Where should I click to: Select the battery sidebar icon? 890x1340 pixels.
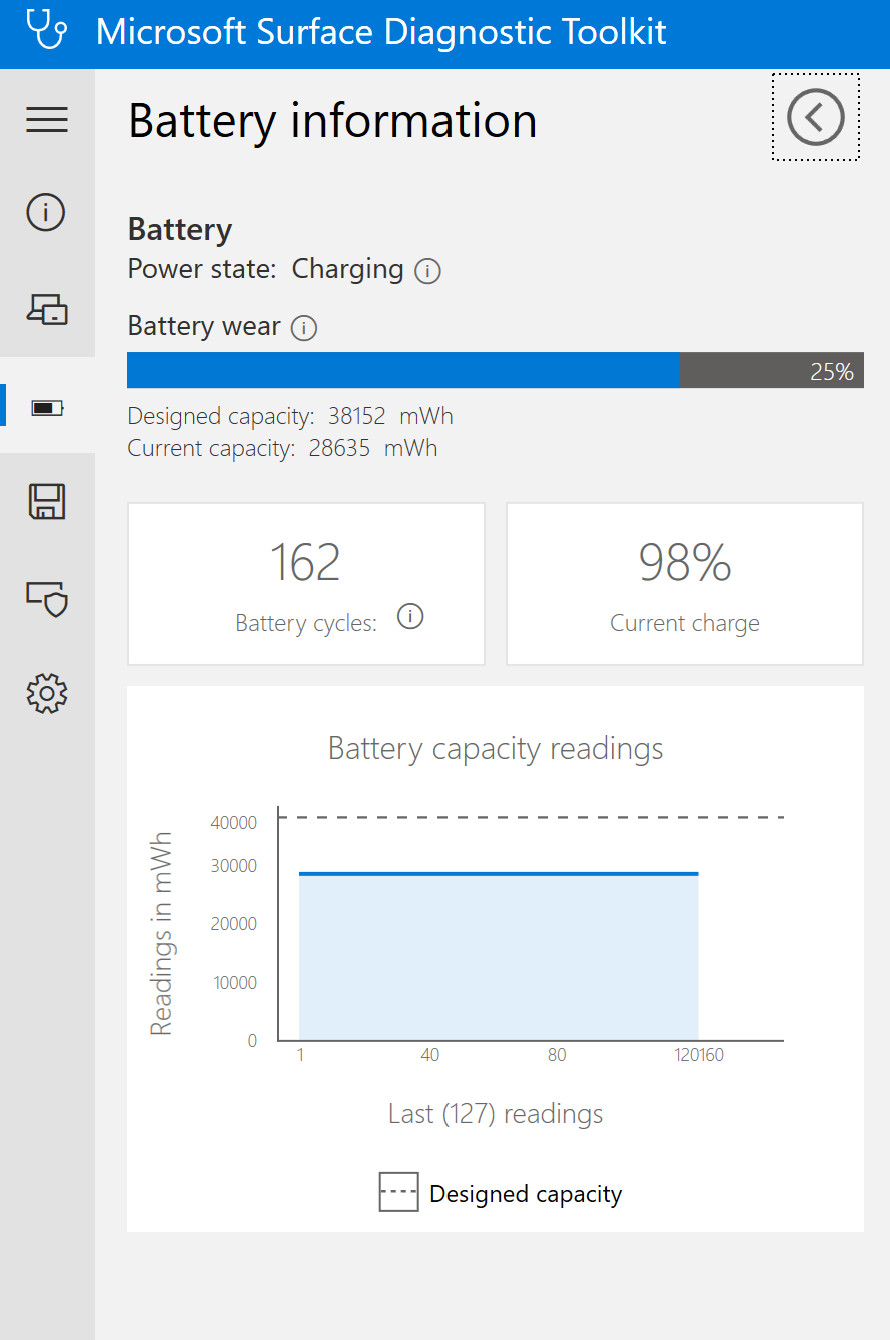(x=47, y=407)
